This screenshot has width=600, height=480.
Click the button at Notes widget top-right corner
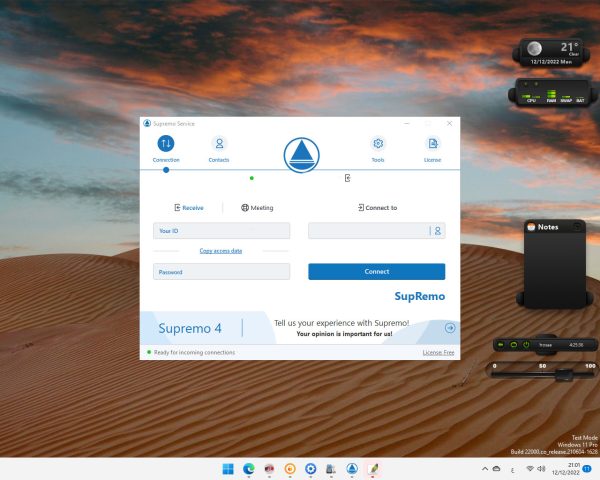(577, 227)
